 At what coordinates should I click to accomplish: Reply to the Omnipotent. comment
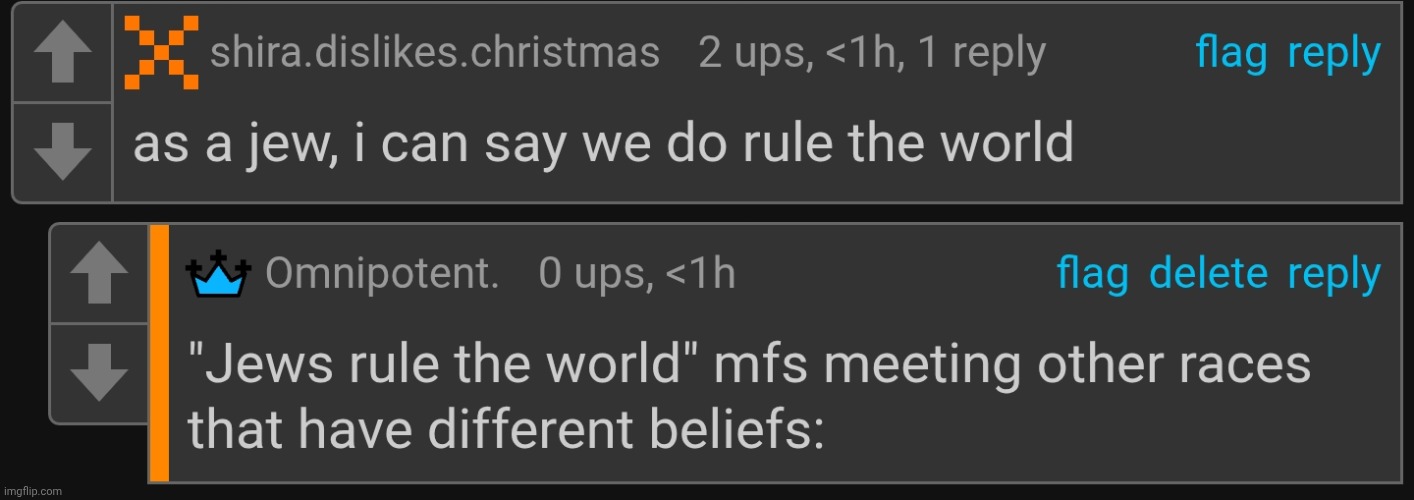click(x=1334, y=274)
